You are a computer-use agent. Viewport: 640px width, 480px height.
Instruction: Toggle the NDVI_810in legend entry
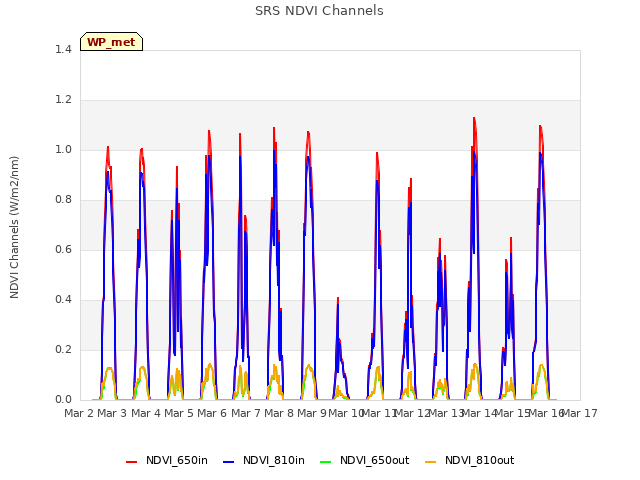(x=264, y=461)
